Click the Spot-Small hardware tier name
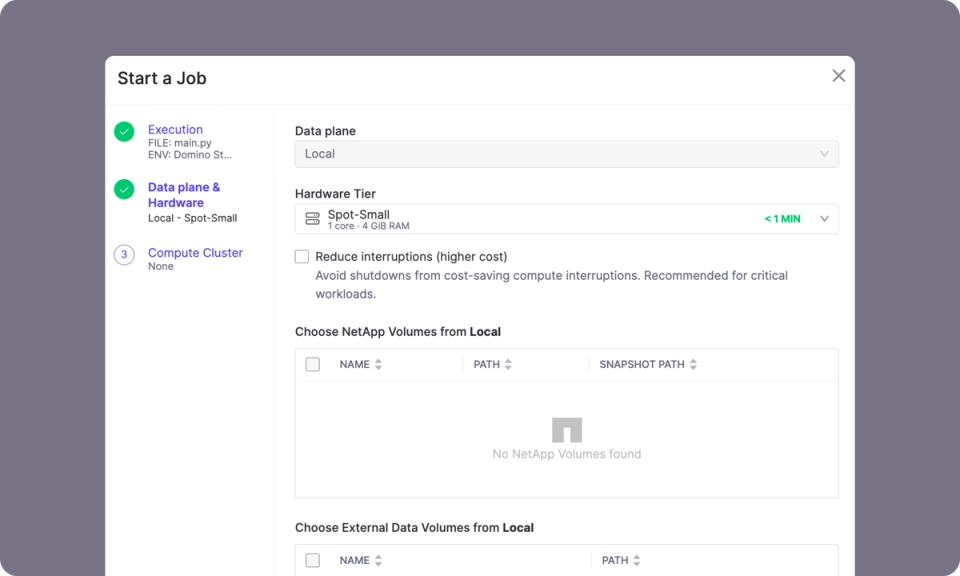960x576 pixels. [x=359, y=214]
